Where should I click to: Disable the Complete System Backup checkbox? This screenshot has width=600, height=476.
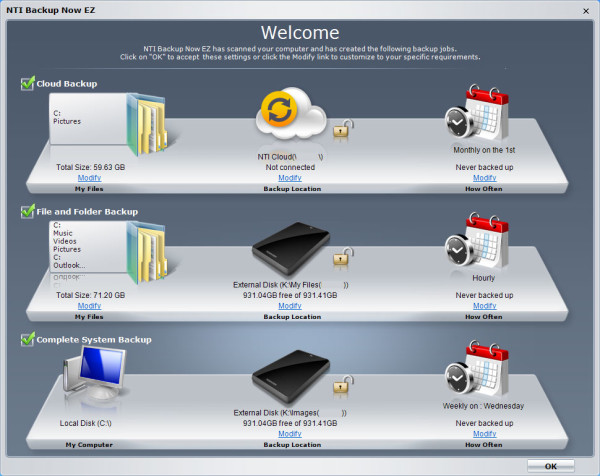point(28,339)
